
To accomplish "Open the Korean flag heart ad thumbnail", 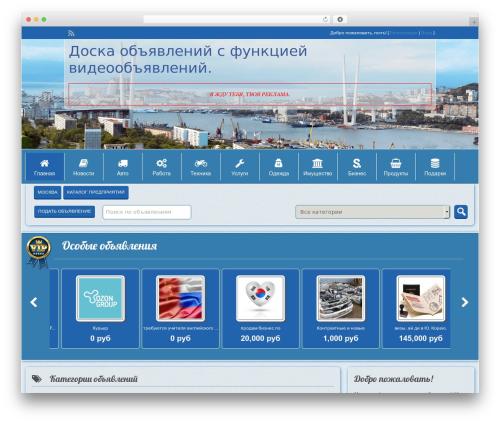I will click(x=260, y=298).
